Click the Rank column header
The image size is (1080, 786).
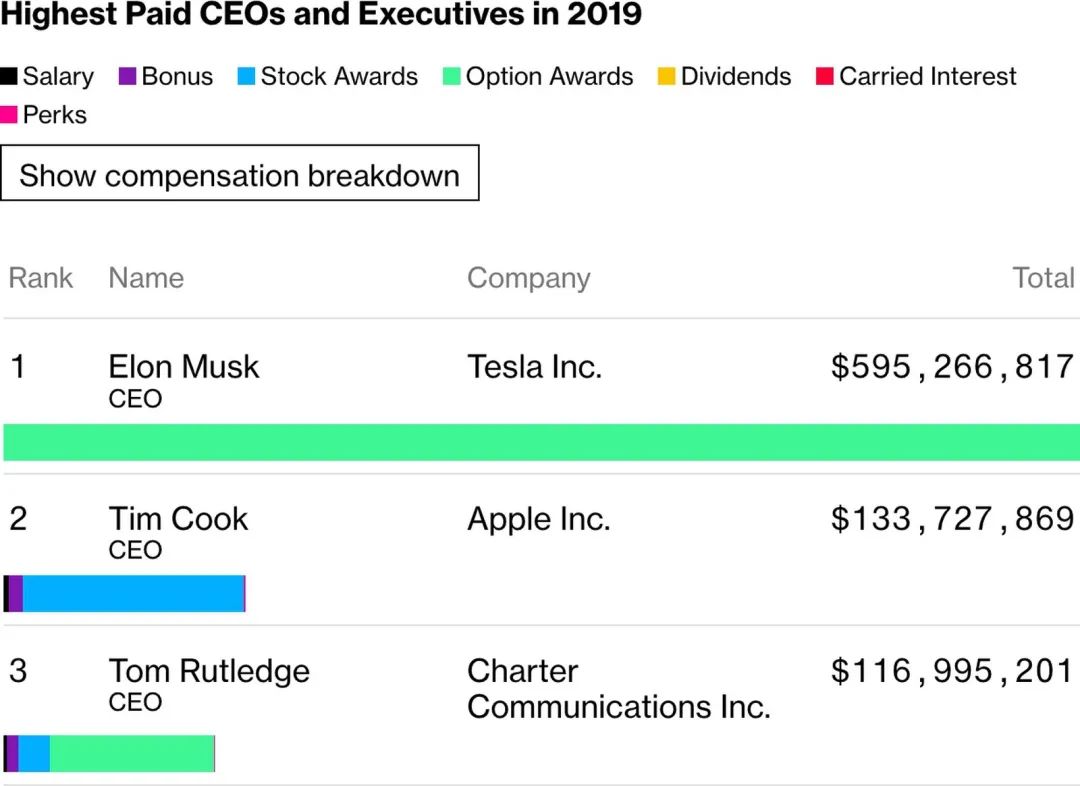41,278
